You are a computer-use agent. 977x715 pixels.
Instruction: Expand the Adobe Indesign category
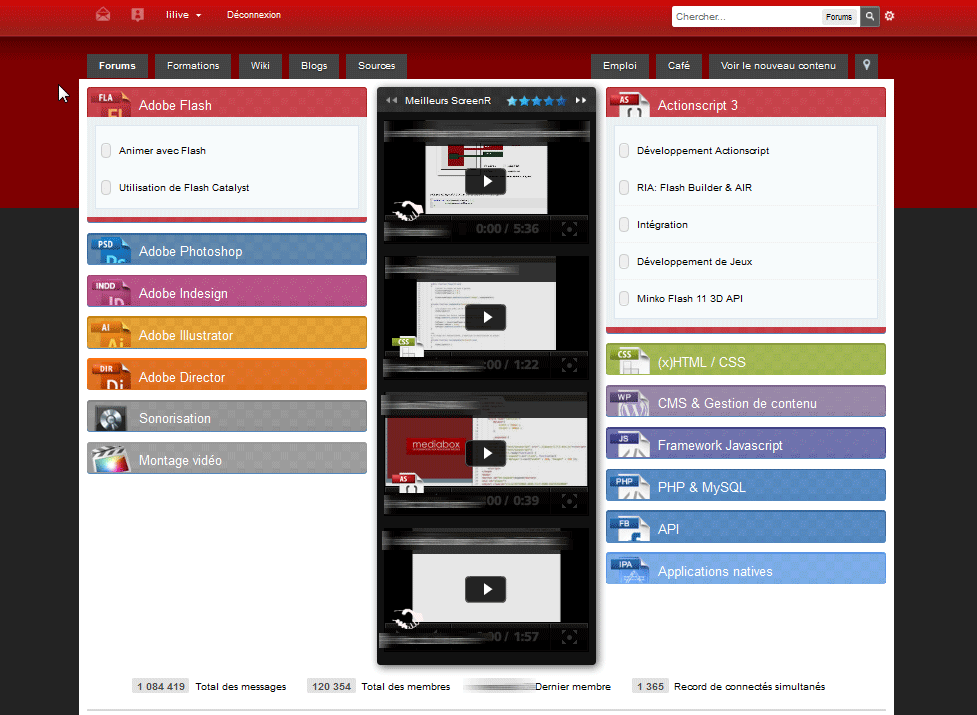227,291
